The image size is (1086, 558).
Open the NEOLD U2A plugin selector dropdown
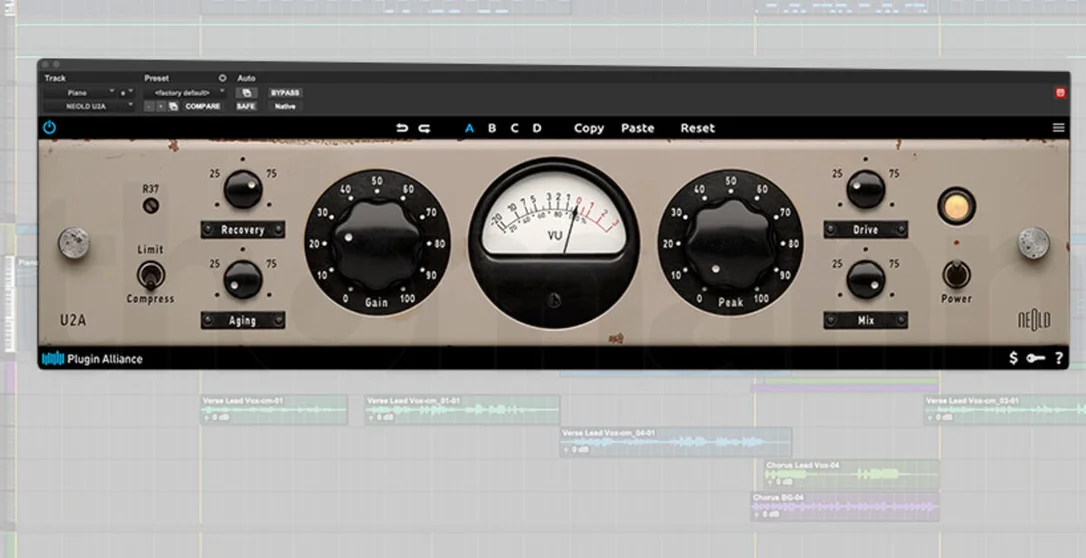(x=89, y=107)
